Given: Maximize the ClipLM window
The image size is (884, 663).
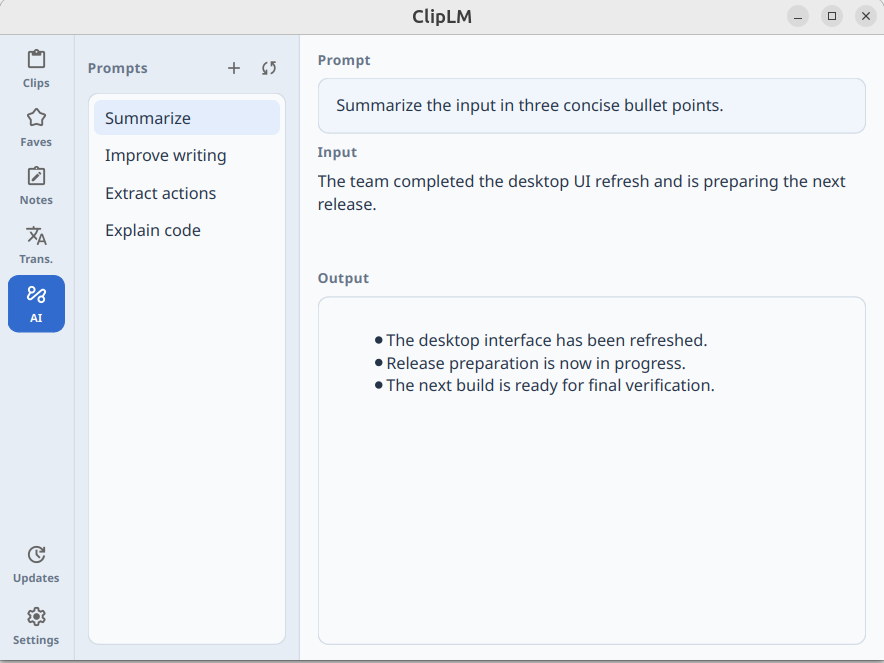Looking at the screenshot, I should pyautogui.click(x=832, y=16).
